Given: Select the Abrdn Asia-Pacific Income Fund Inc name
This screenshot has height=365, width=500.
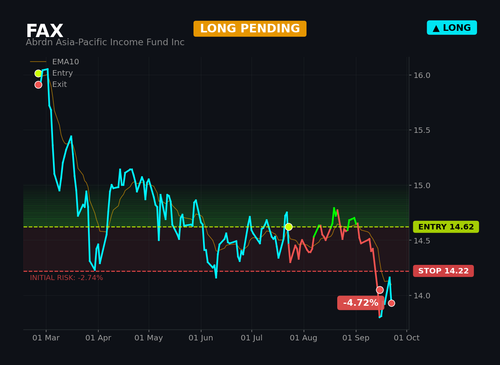Looking at the screenshot, I should [105, 42].
